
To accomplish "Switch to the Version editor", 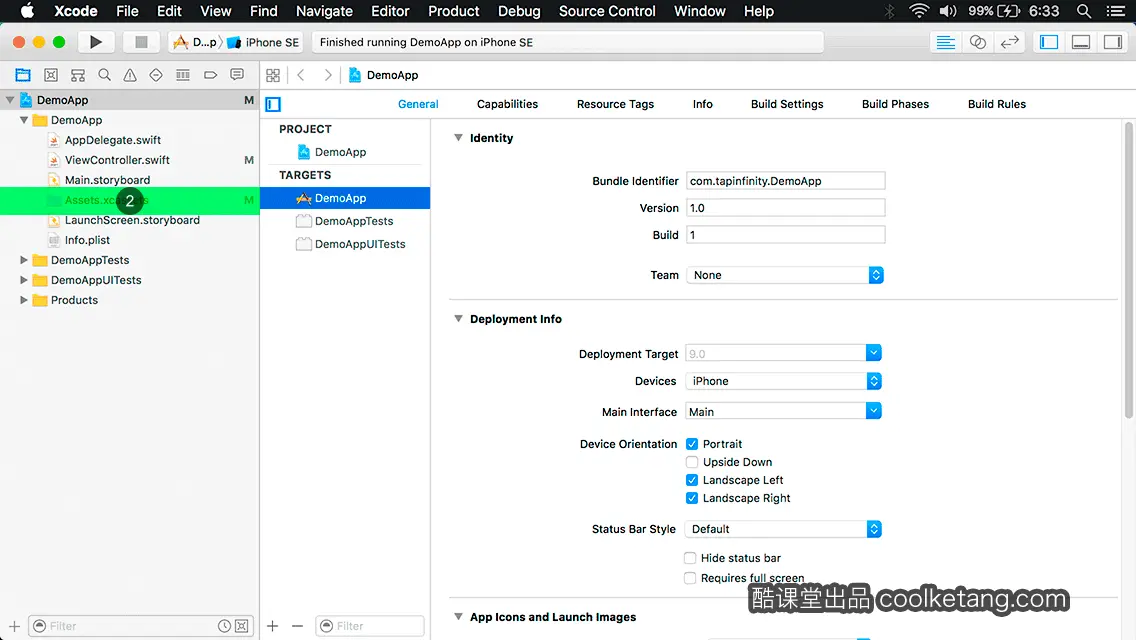I will (1009, 42).
